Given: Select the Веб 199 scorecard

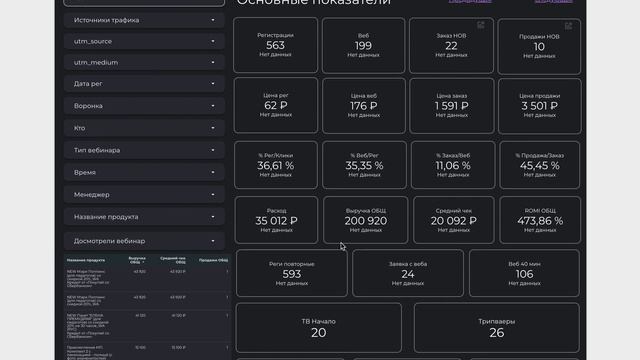Looking at the screenshot, I should click(363, 45).
